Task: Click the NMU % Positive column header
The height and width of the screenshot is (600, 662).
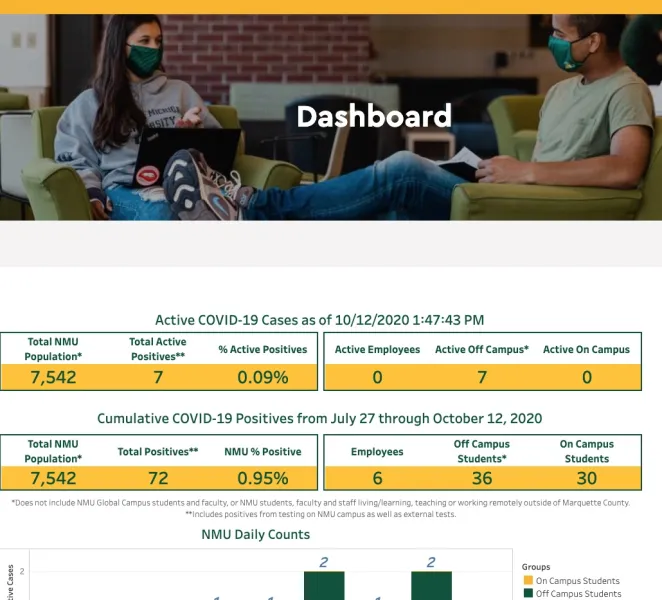Action: point(263,452)
